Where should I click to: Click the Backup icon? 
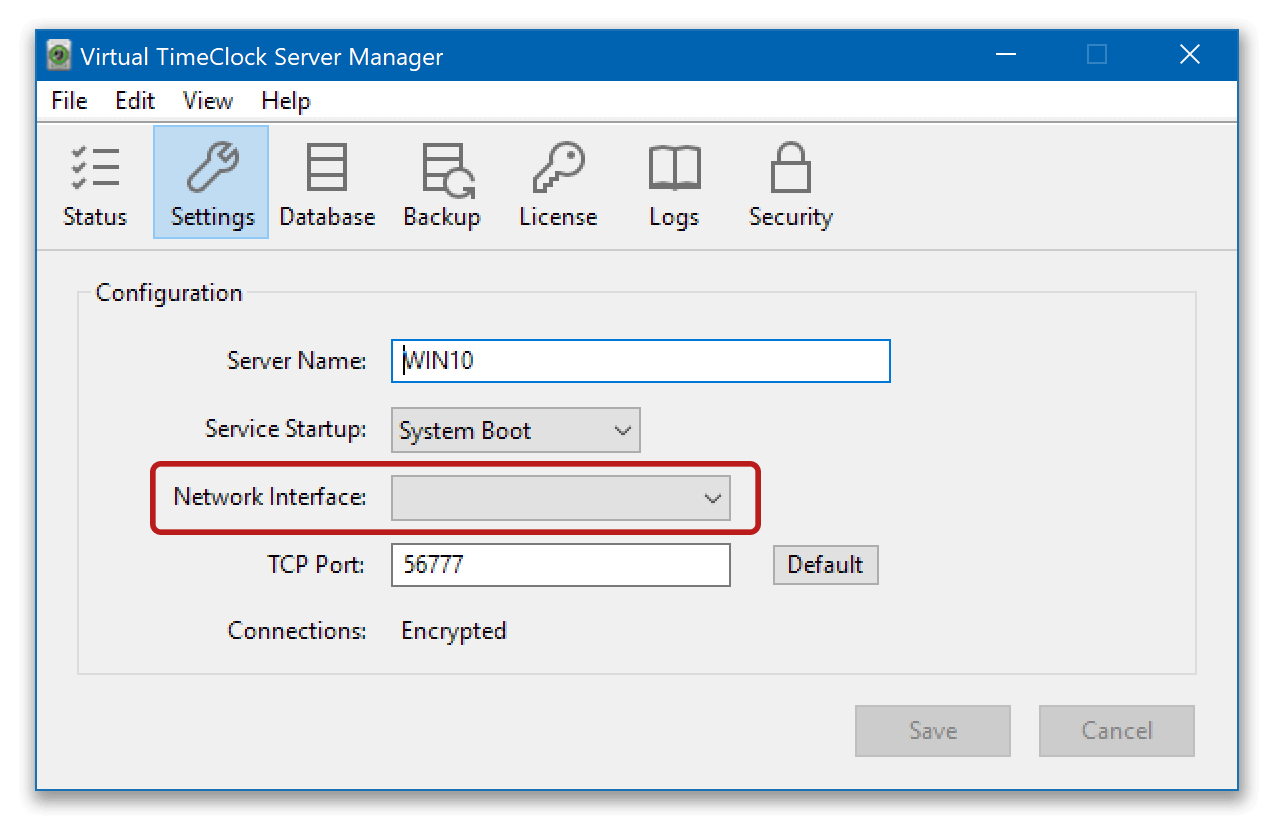[442, 182]
